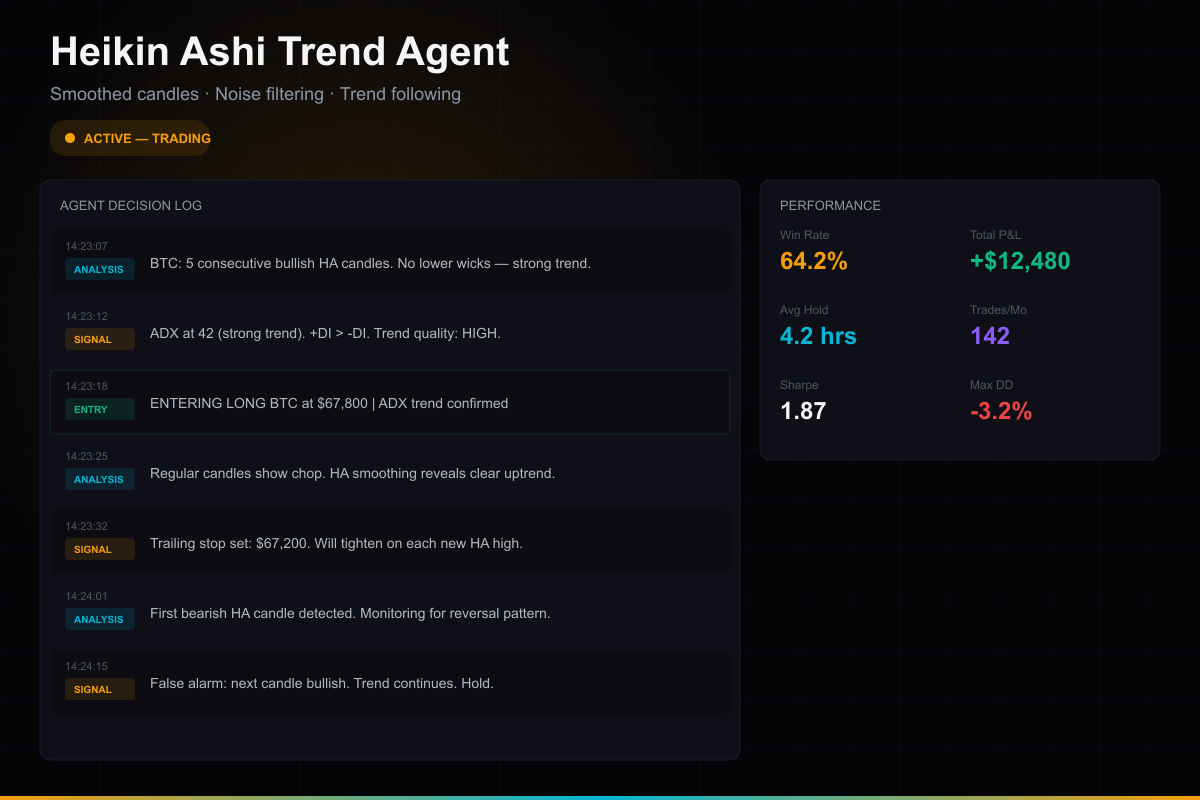This screenshot has width=1200, height=800.
Task: Expand the AGENT DECISION LOG panel header
Action: point(131,205)
